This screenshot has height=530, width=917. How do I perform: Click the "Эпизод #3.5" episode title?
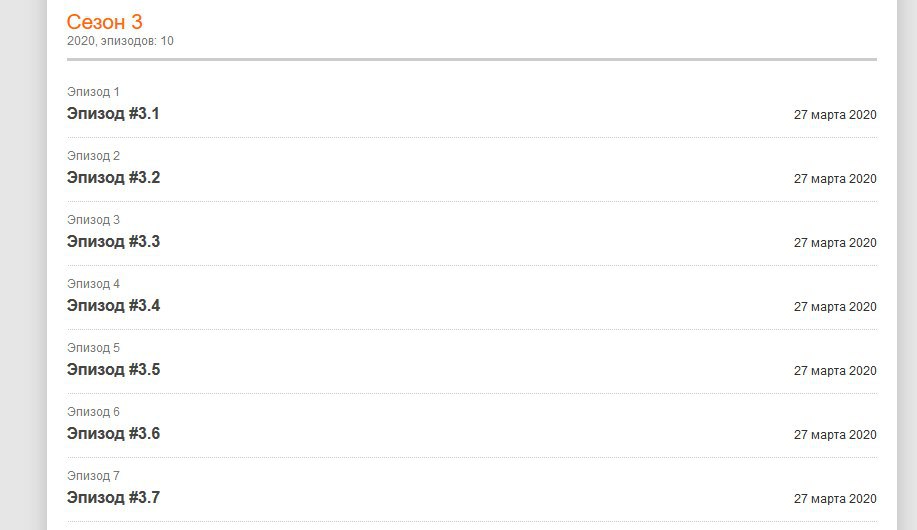(x=113, y=370)
